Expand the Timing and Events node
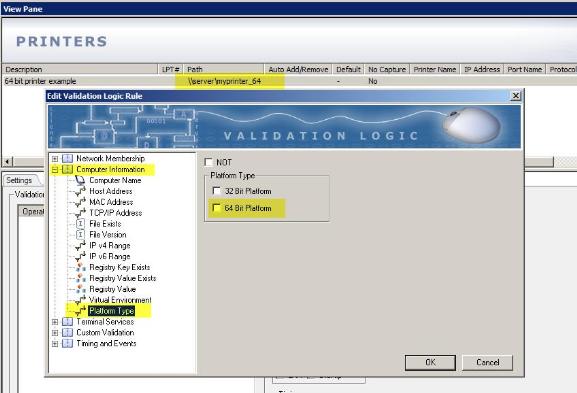The image size is (577, 393). 55,344
